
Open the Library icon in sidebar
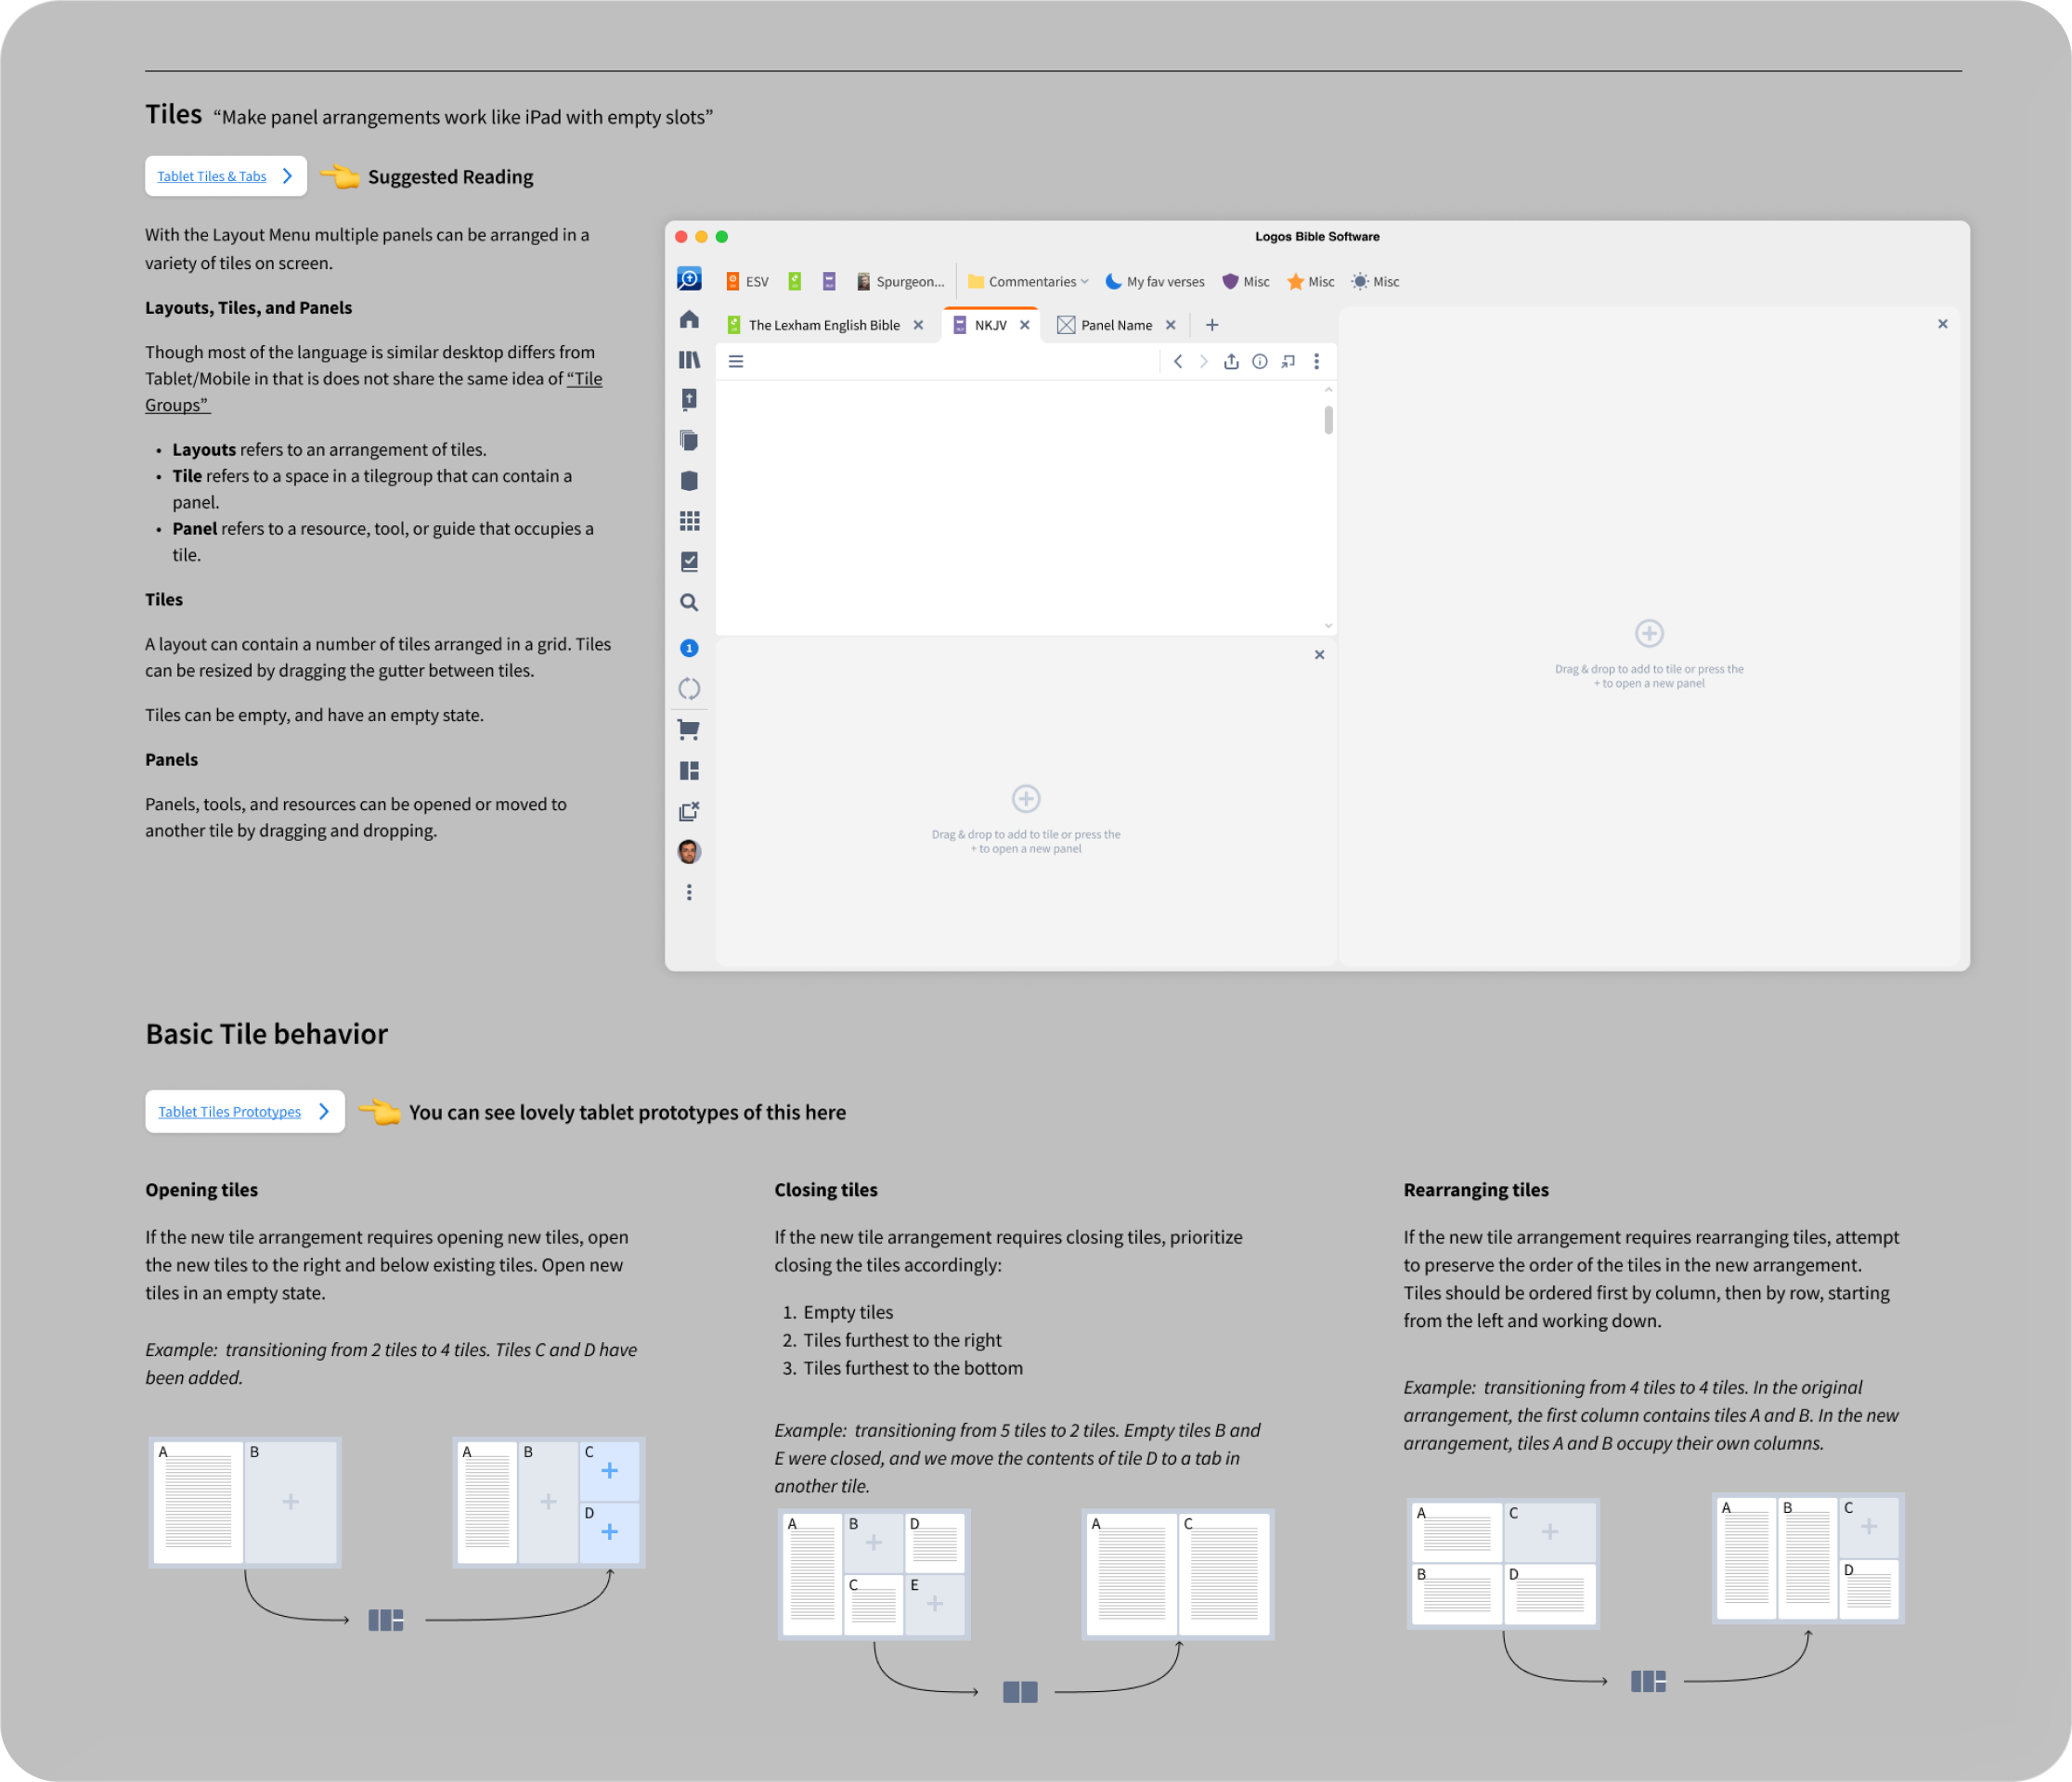pos(689,360)
